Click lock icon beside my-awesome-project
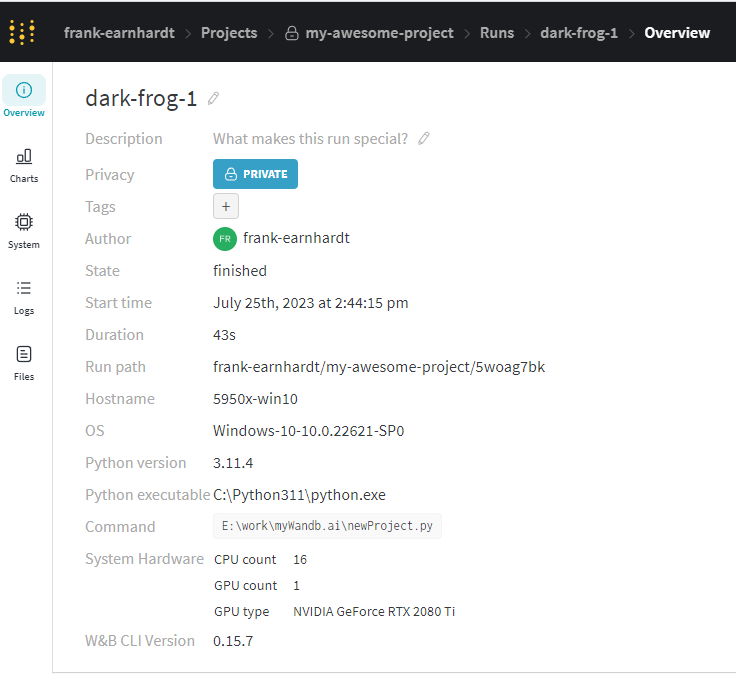Image resolution: width=736 pixels, height=674 pixels. [291, 33]
